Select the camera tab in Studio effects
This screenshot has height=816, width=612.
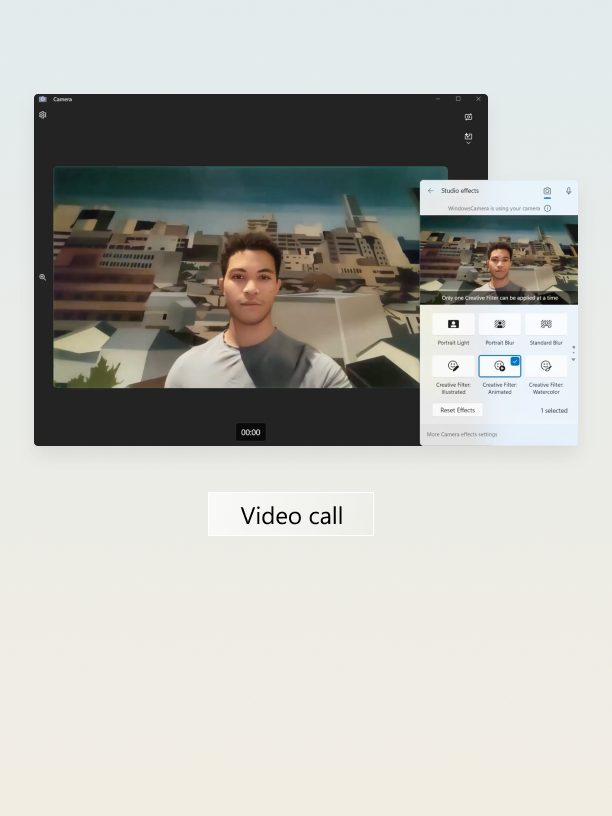point(547,191)
